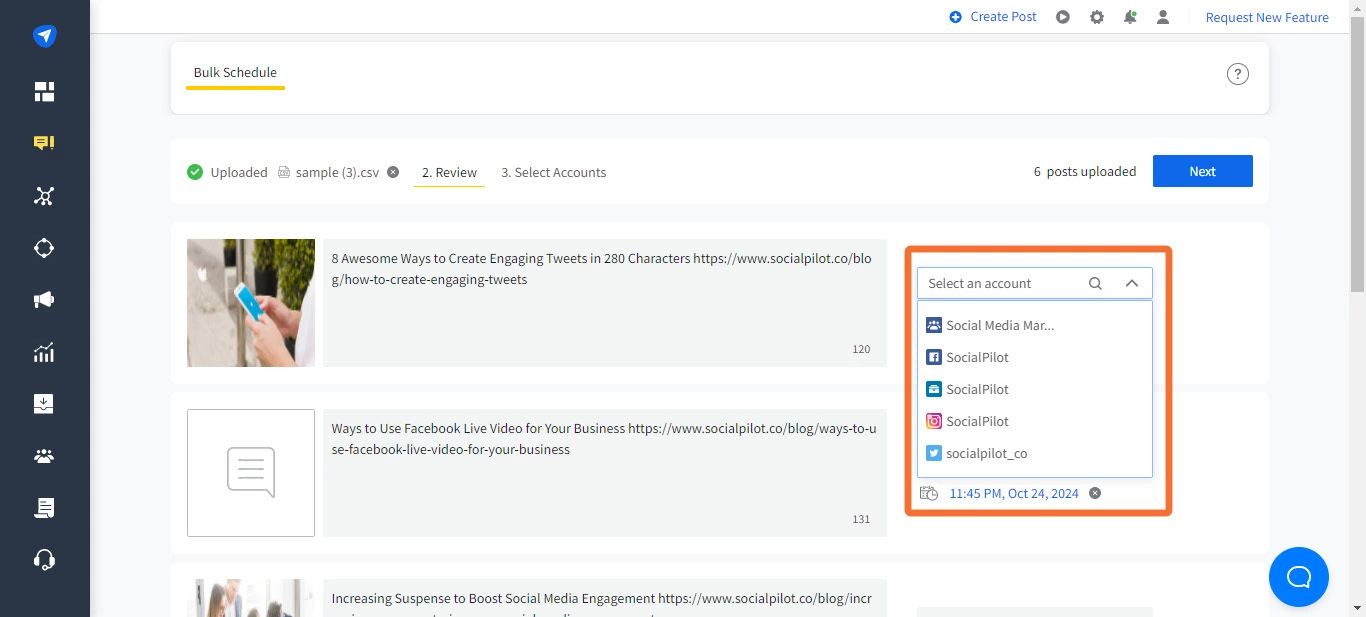Open the notifications bell icon
The height and width of the screenshot is (617, 1366).
coord(1130,17)
